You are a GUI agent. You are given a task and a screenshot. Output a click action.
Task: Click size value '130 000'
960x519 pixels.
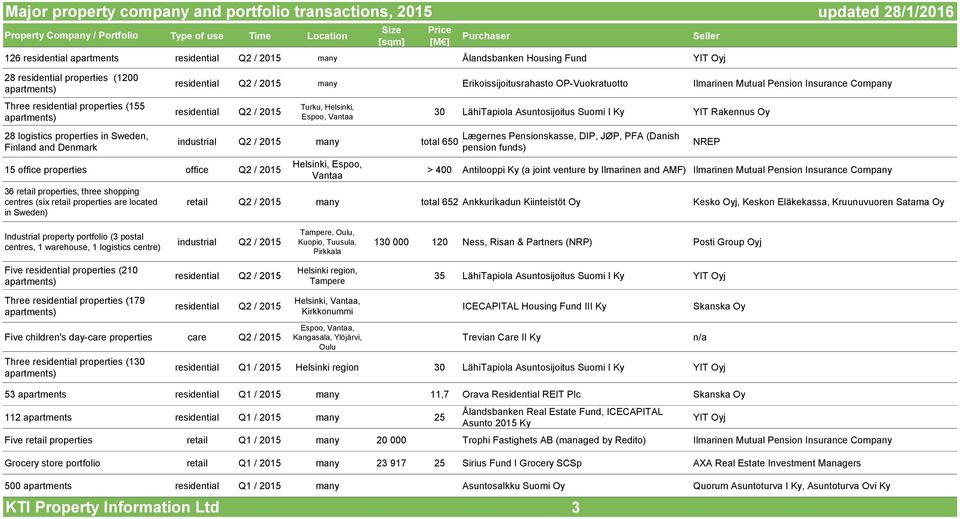tap(391, 242)
